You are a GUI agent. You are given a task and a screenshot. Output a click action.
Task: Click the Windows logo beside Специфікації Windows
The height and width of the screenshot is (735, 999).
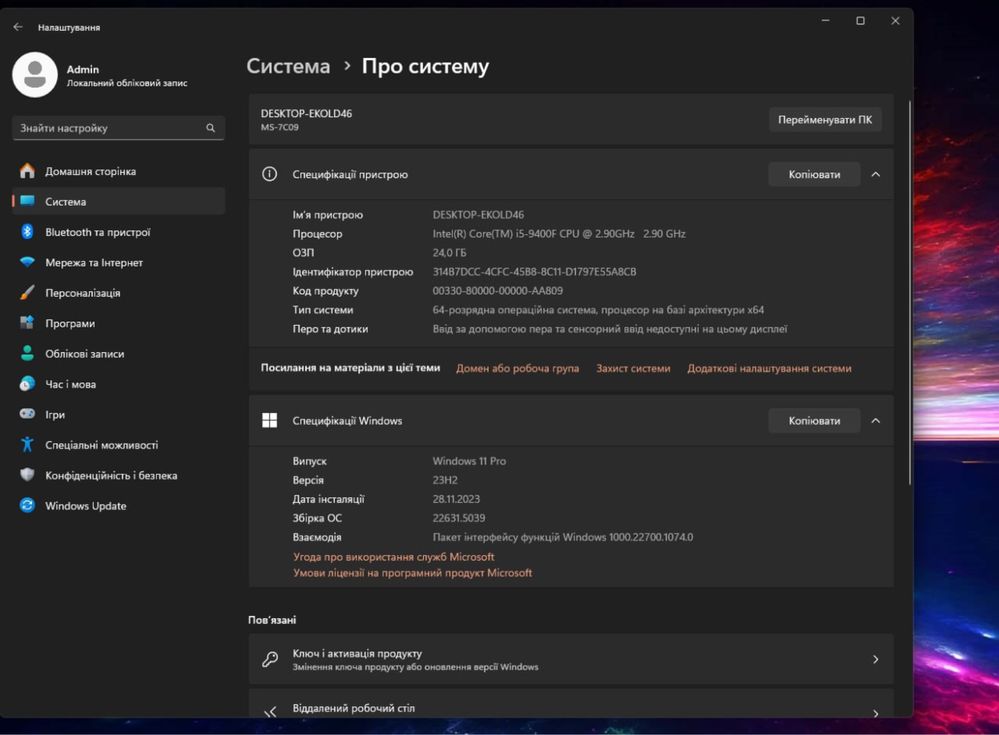[270, 420]
